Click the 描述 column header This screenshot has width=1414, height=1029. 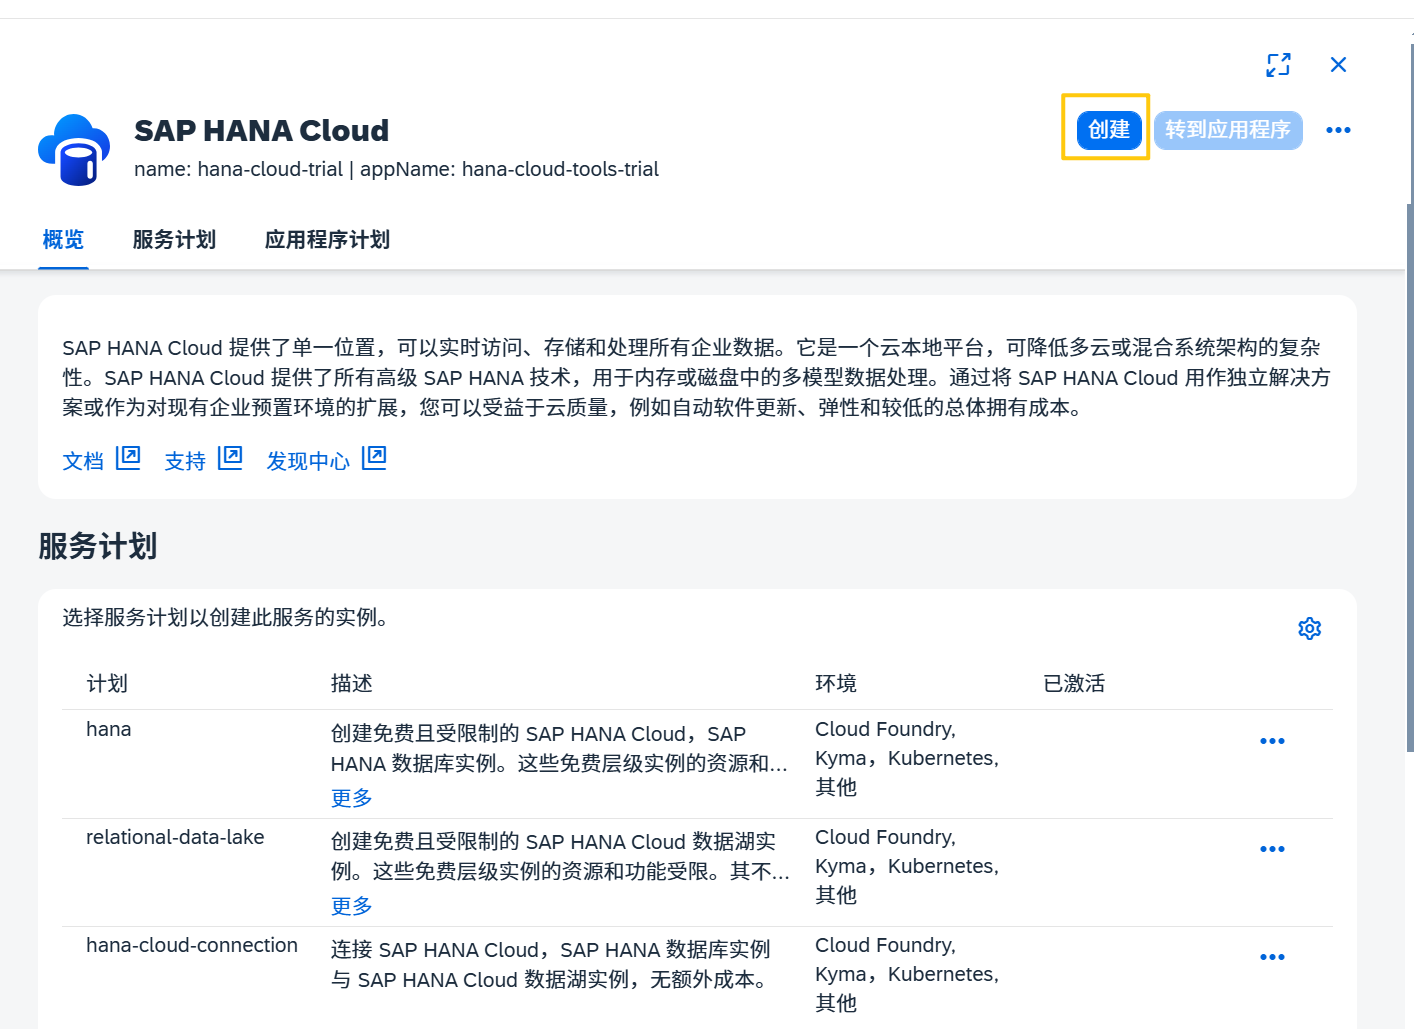[x=351, y=683]
